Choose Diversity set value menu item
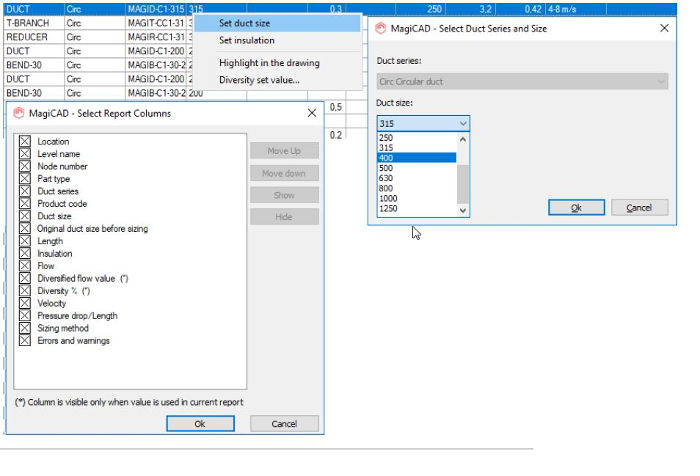 pyautogui.click(x=277, y=80)
